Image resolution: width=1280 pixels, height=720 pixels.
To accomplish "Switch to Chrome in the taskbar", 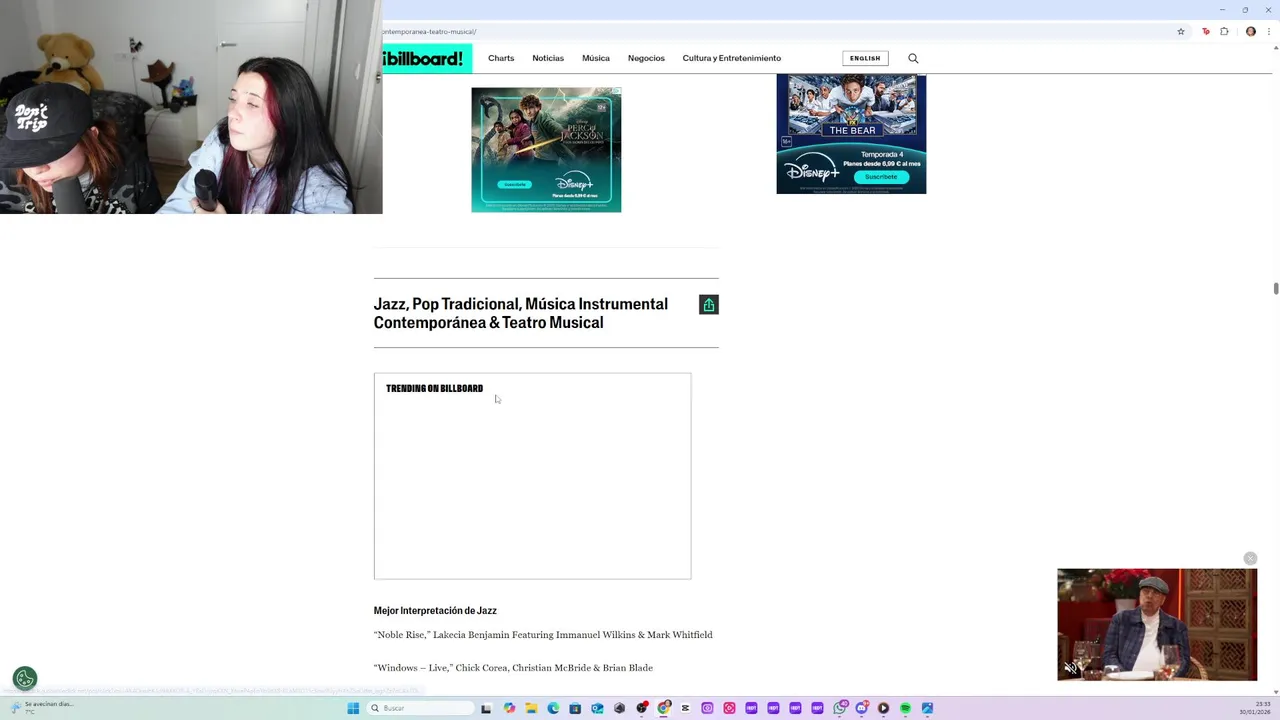I will [x=664, y=708].
